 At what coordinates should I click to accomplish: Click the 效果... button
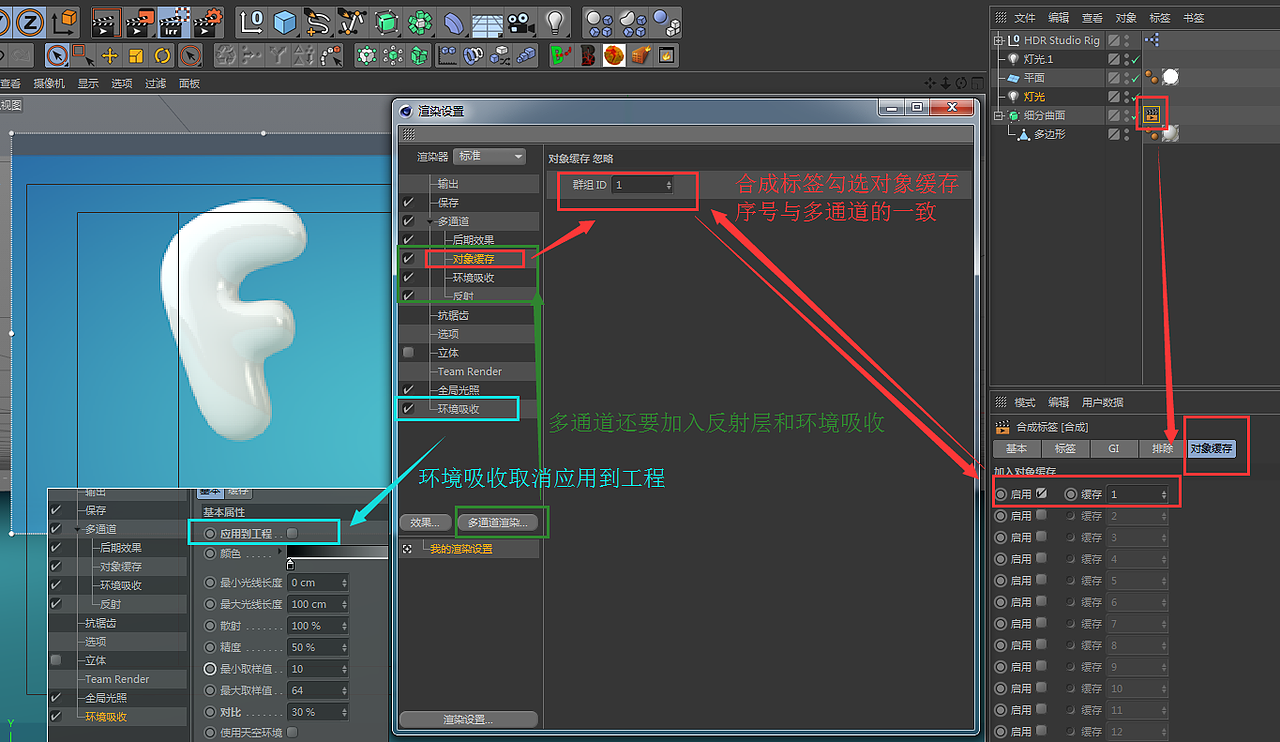(x=425, y=522)
